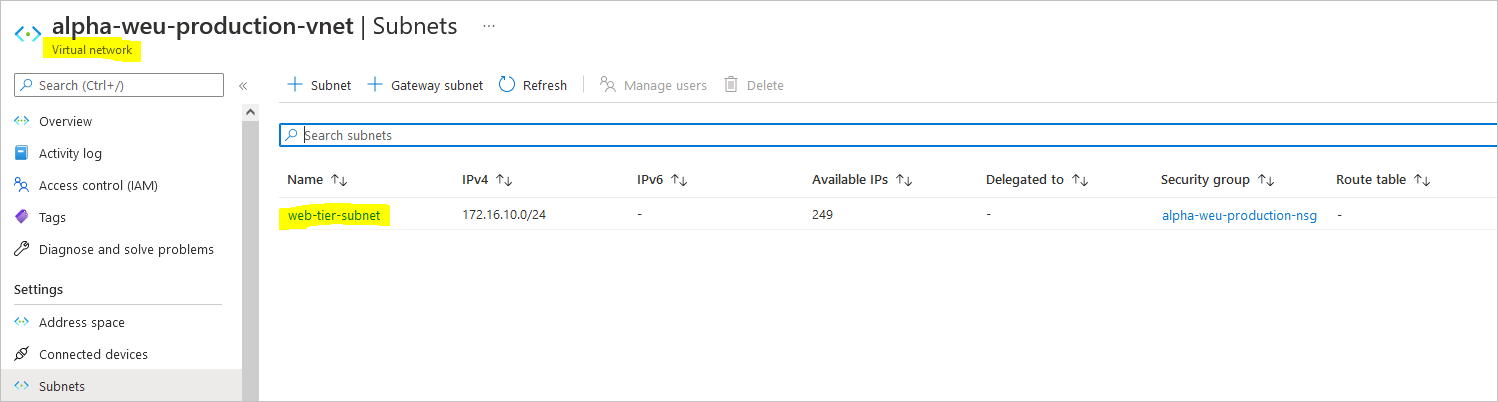Click the Delete toolbar item

pyautogui.click(x=754, y=85)
